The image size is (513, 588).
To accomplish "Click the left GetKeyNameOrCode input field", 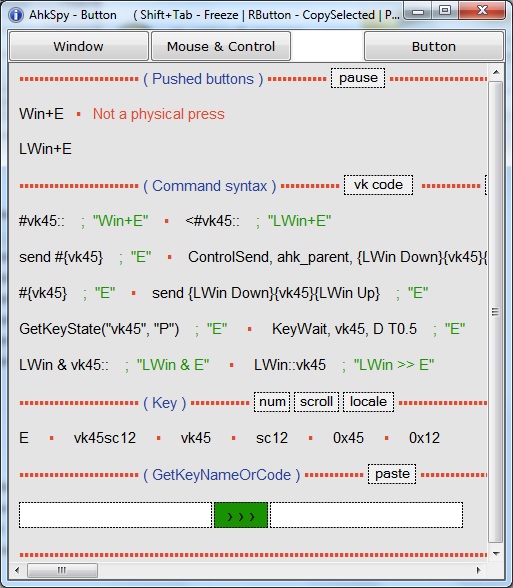I will (116, 515).
